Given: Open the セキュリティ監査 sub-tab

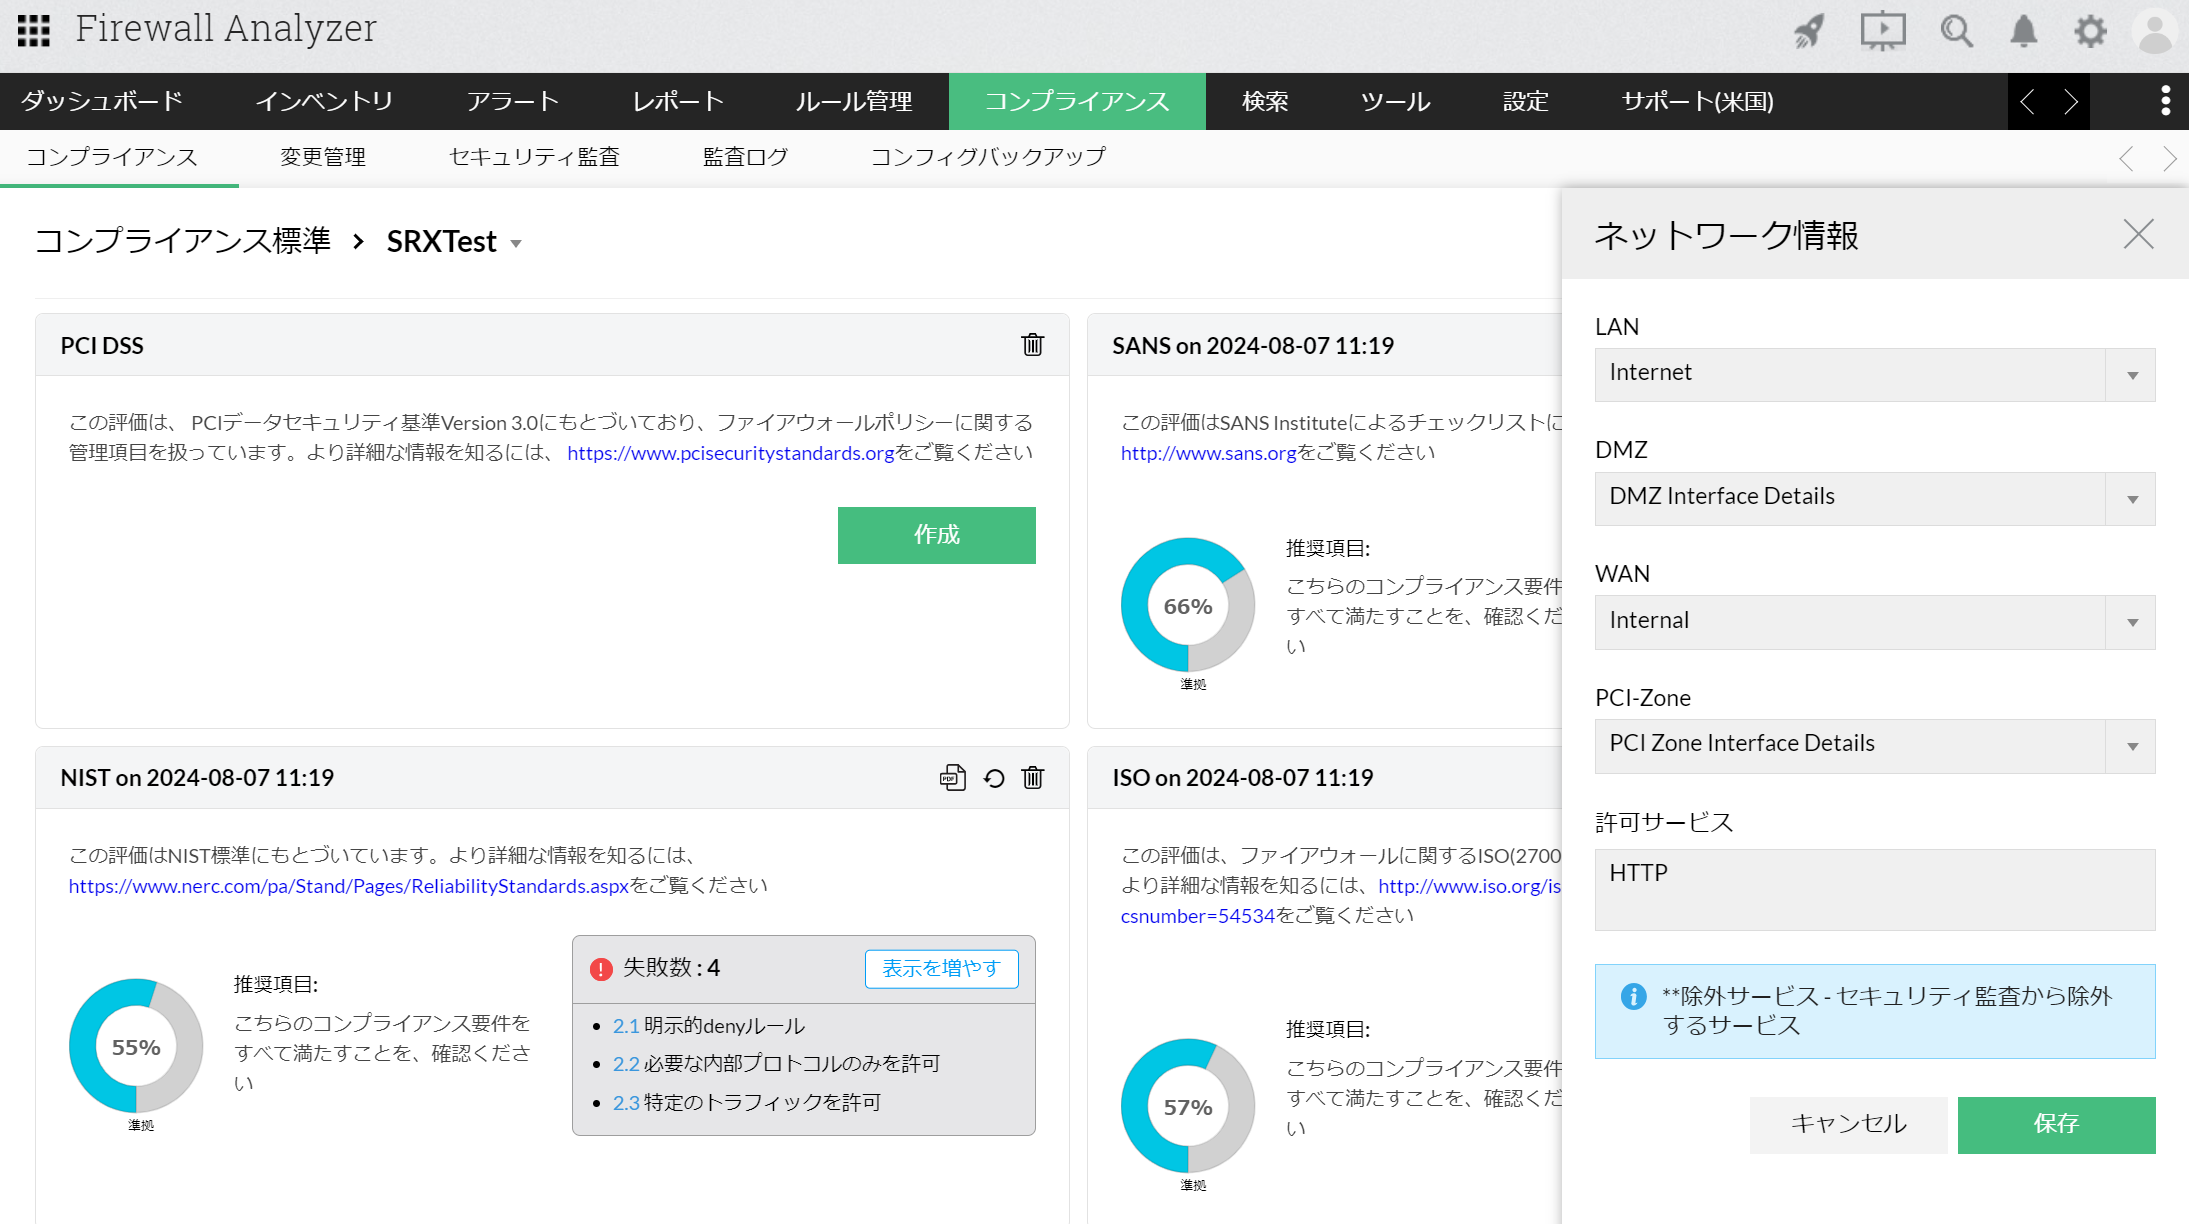Looking at the screenshot, I should pyautogui.click(x=534, y=157).
